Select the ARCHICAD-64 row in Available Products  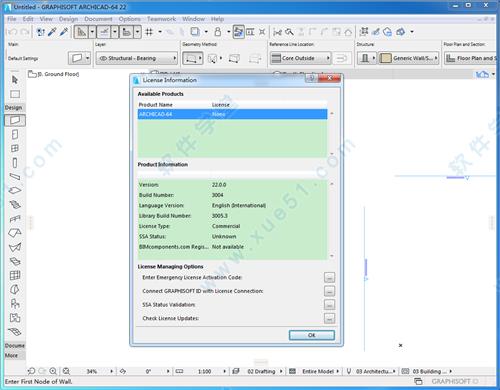pos(232,114)
